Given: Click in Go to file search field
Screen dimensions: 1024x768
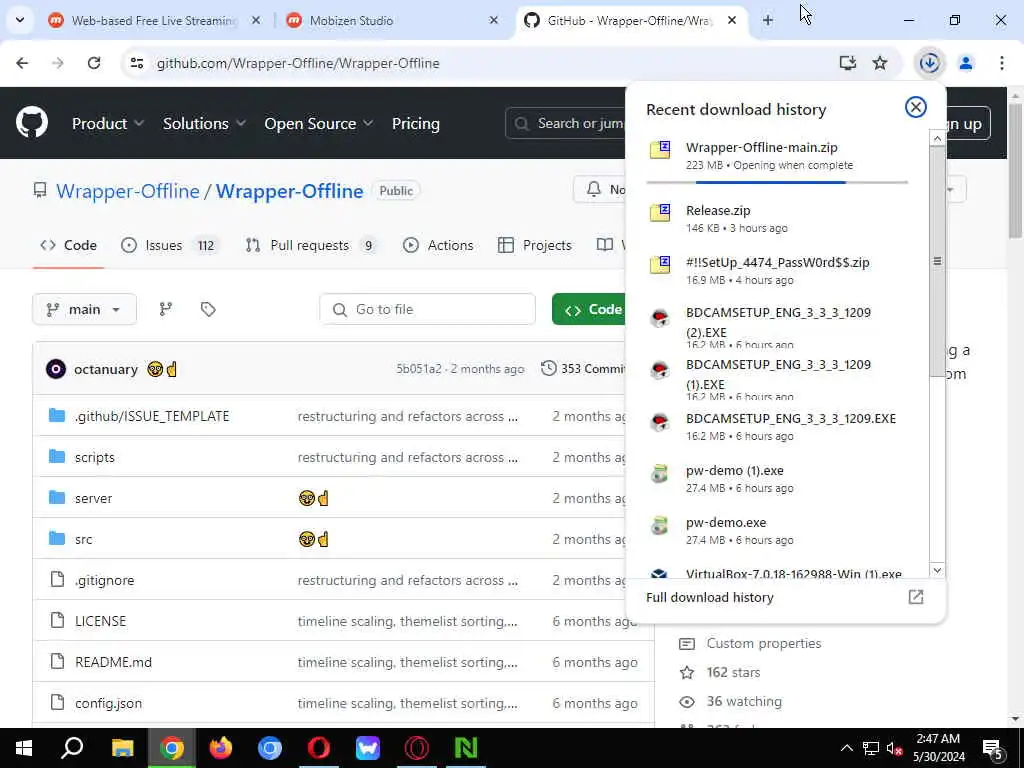Looking at the screenshot, I should 428,309.
